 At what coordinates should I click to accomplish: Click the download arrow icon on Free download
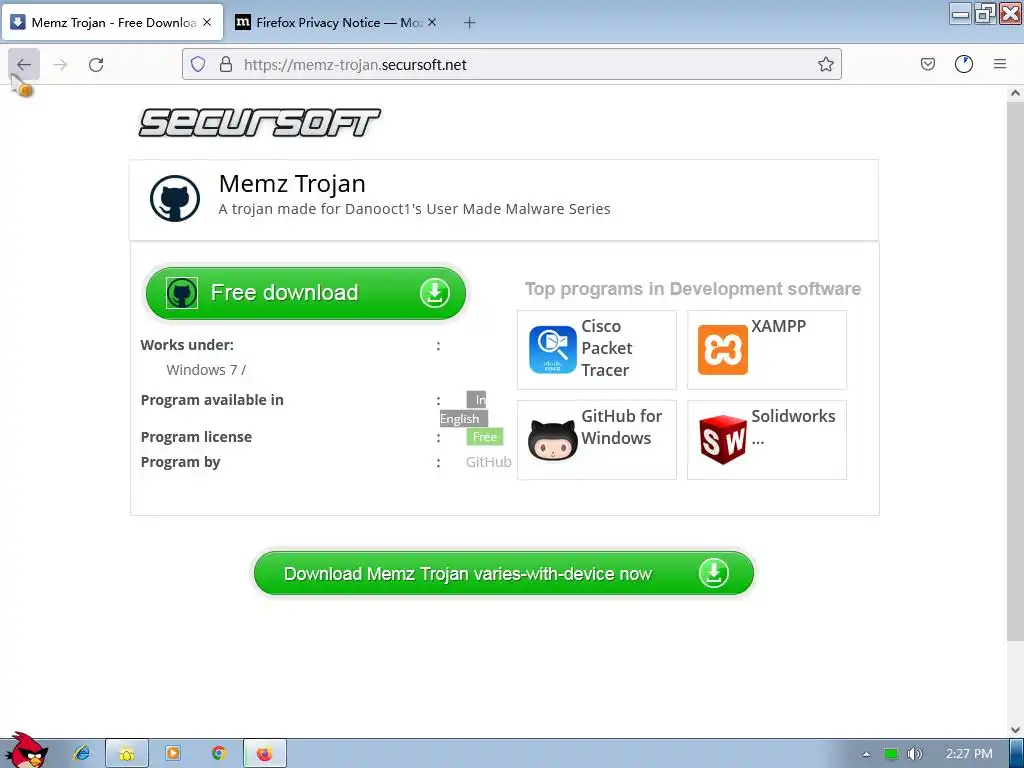(435, 293)
